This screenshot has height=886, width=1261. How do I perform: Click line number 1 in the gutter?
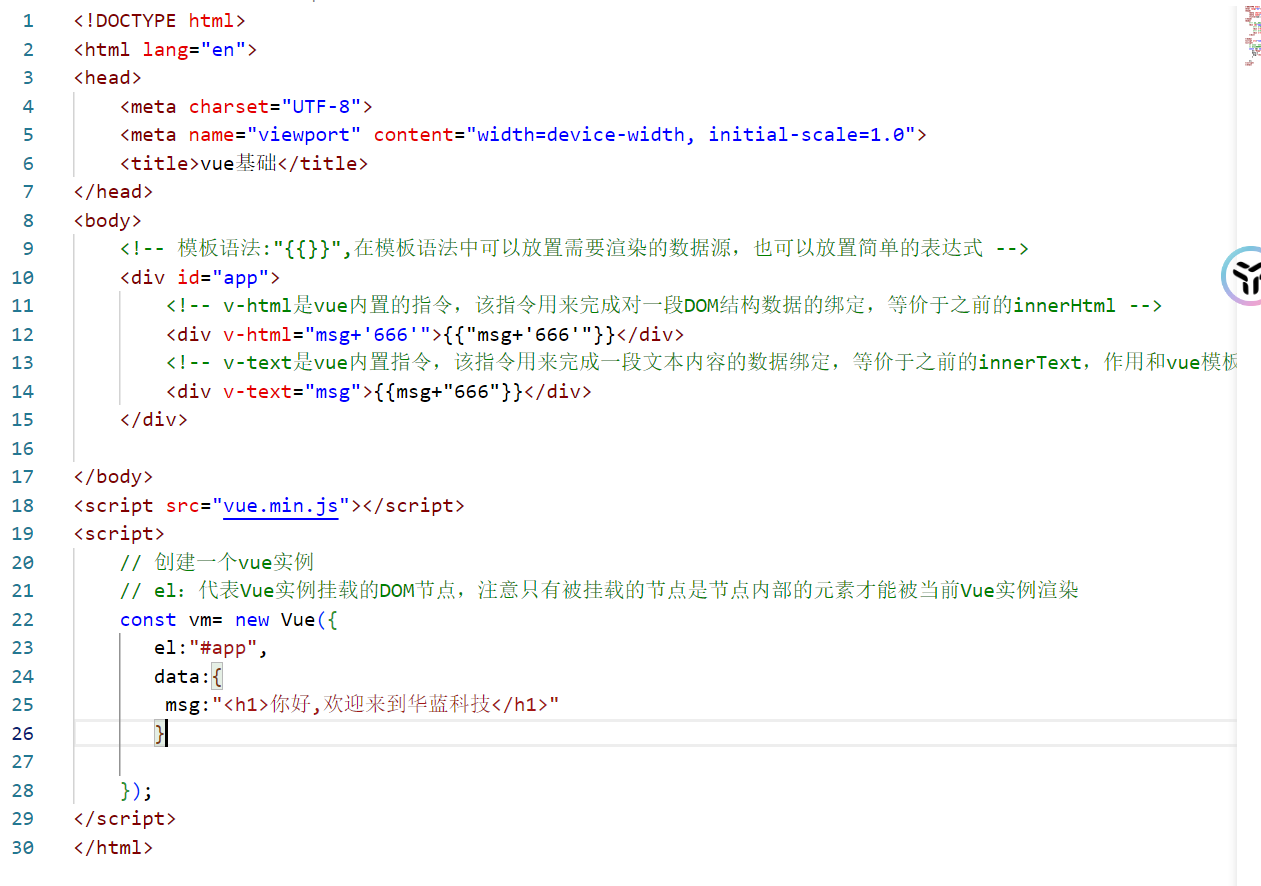pos(28,20)
